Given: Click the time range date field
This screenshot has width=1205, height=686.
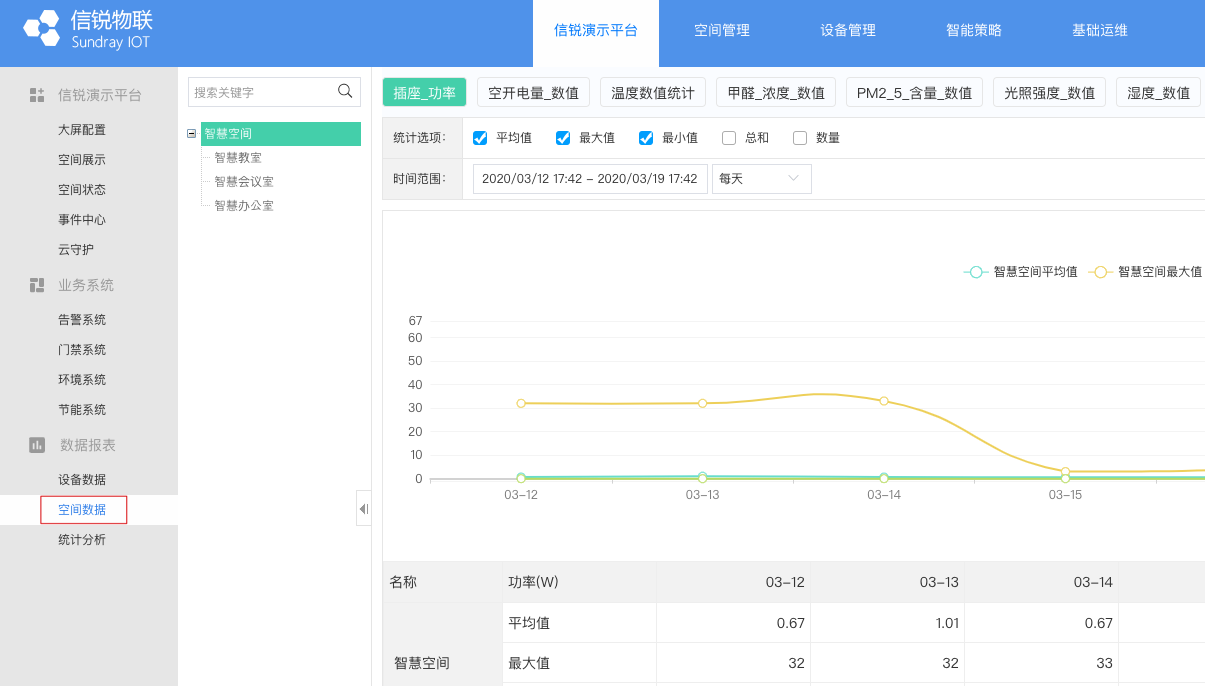Looking at the screenshot, I should (x=590, y=178).
